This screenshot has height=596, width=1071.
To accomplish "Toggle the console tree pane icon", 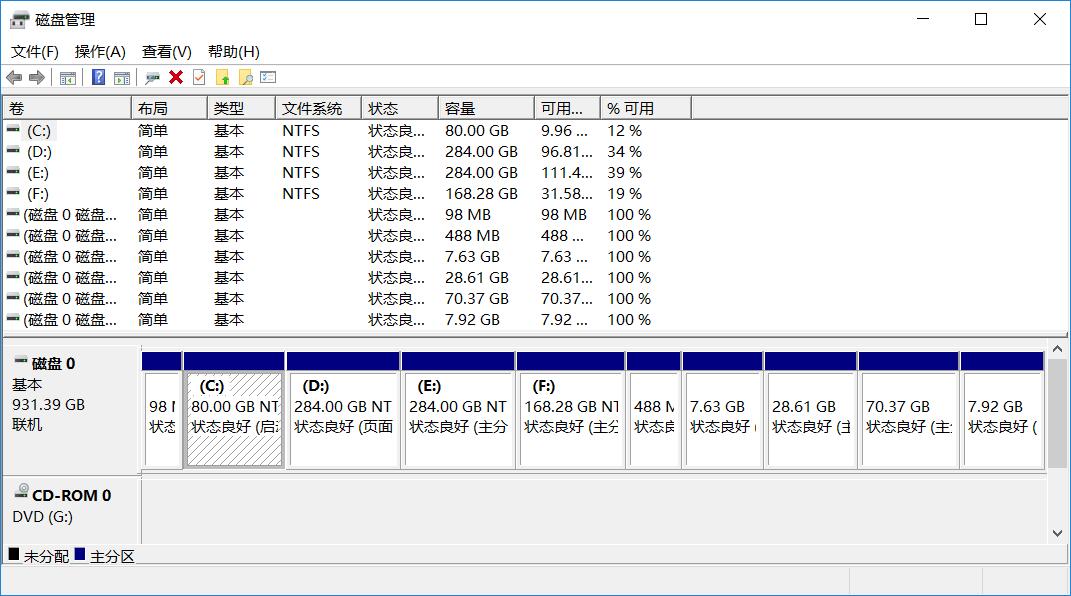I will coord(68,77).
